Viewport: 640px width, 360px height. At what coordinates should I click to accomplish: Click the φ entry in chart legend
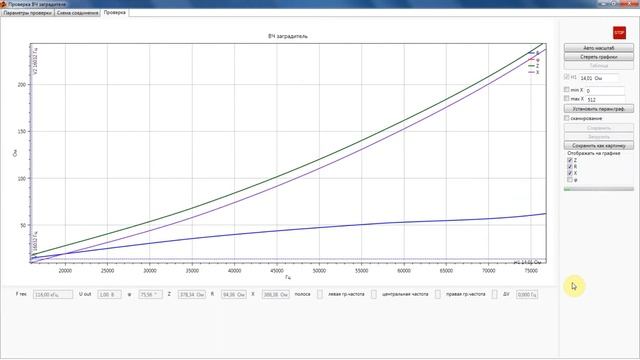coord(534,60)
